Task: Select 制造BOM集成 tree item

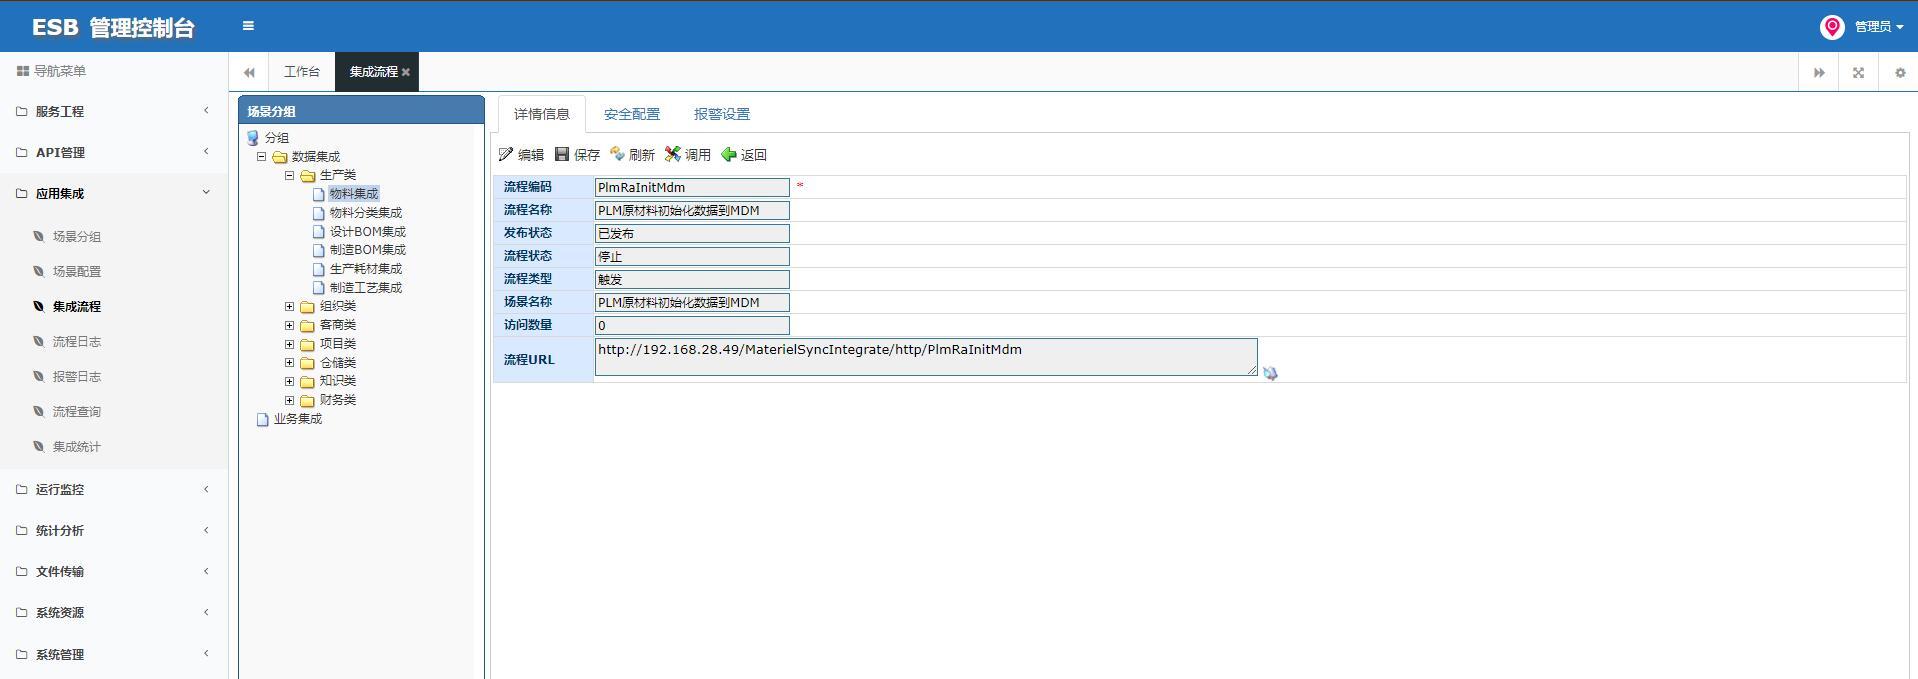Action: [x=368, y=250]
